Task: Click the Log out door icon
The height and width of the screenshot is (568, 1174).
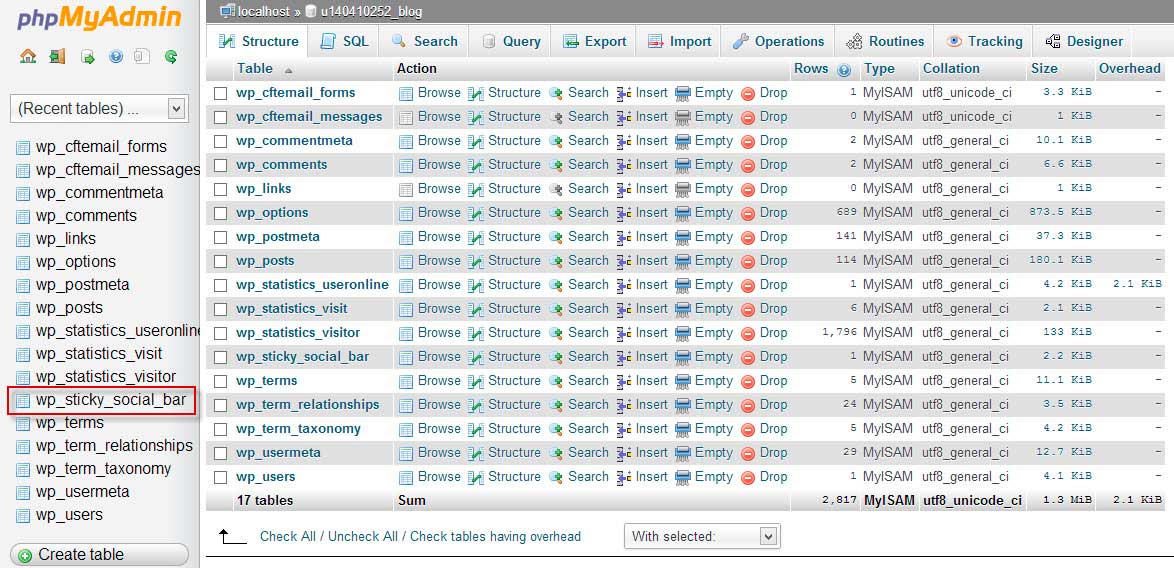Action: (57, 56)
